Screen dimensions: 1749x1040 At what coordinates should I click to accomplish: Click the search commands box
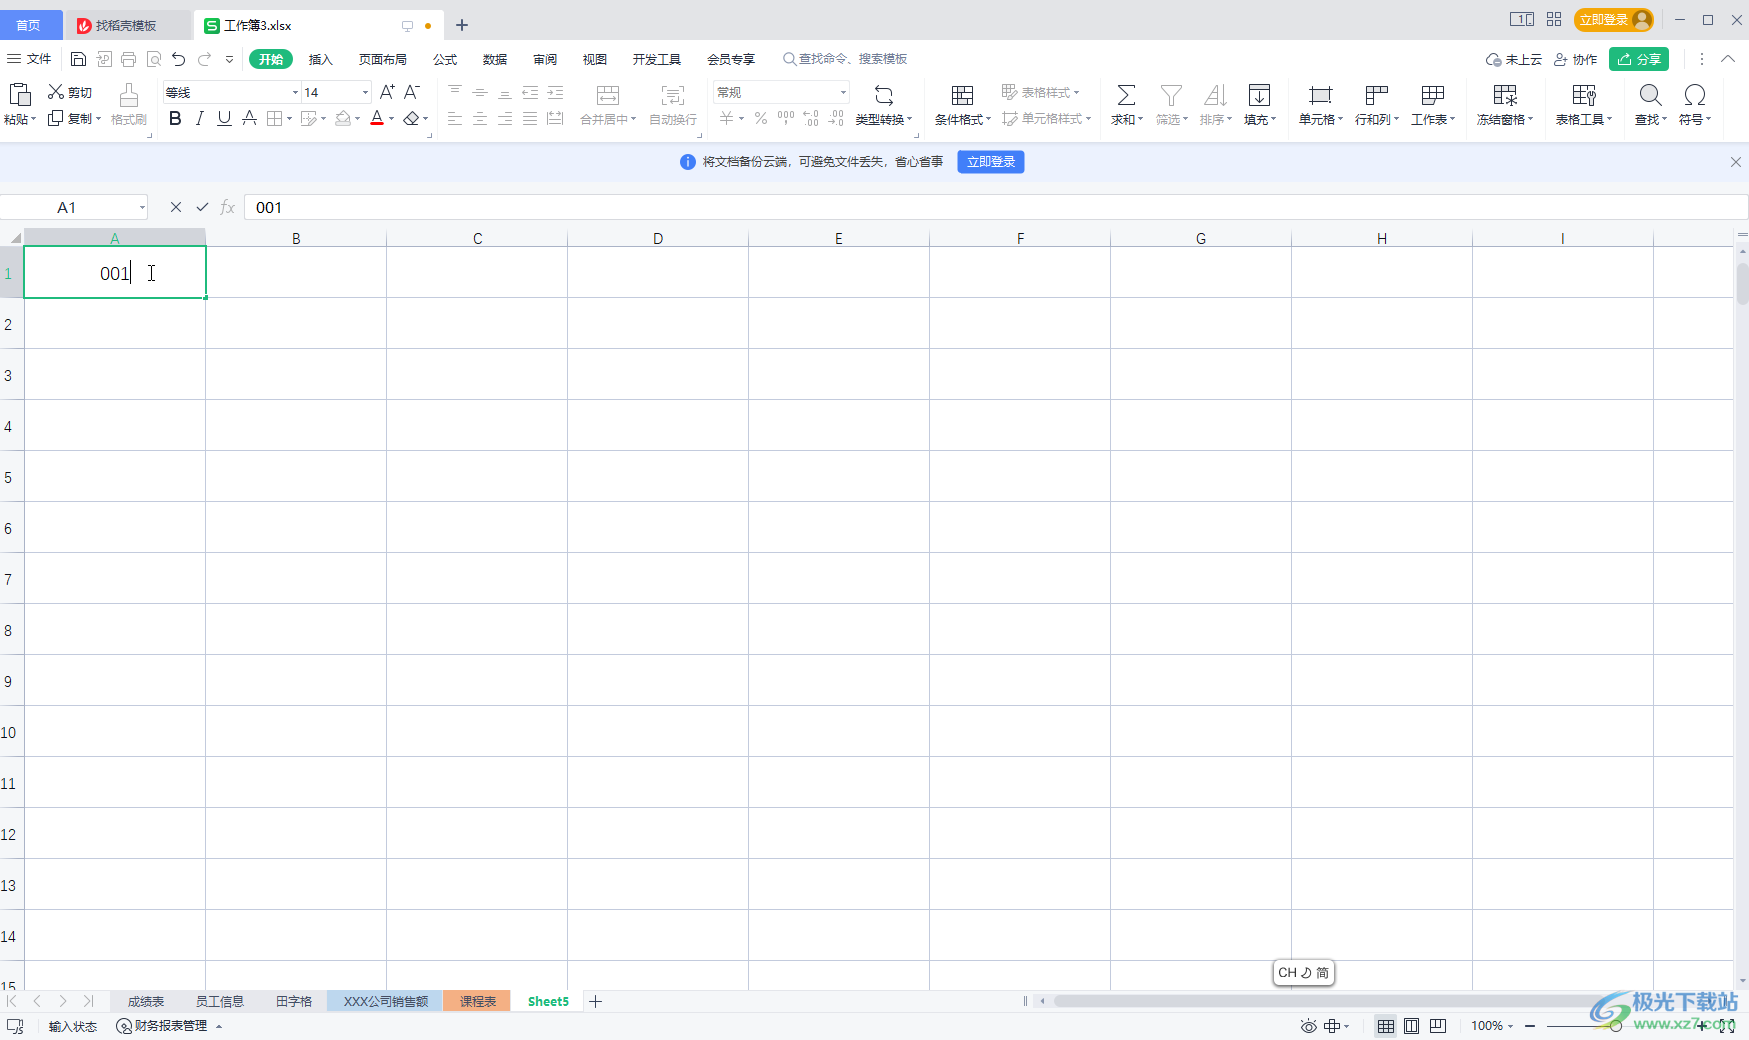pos(845,59)
